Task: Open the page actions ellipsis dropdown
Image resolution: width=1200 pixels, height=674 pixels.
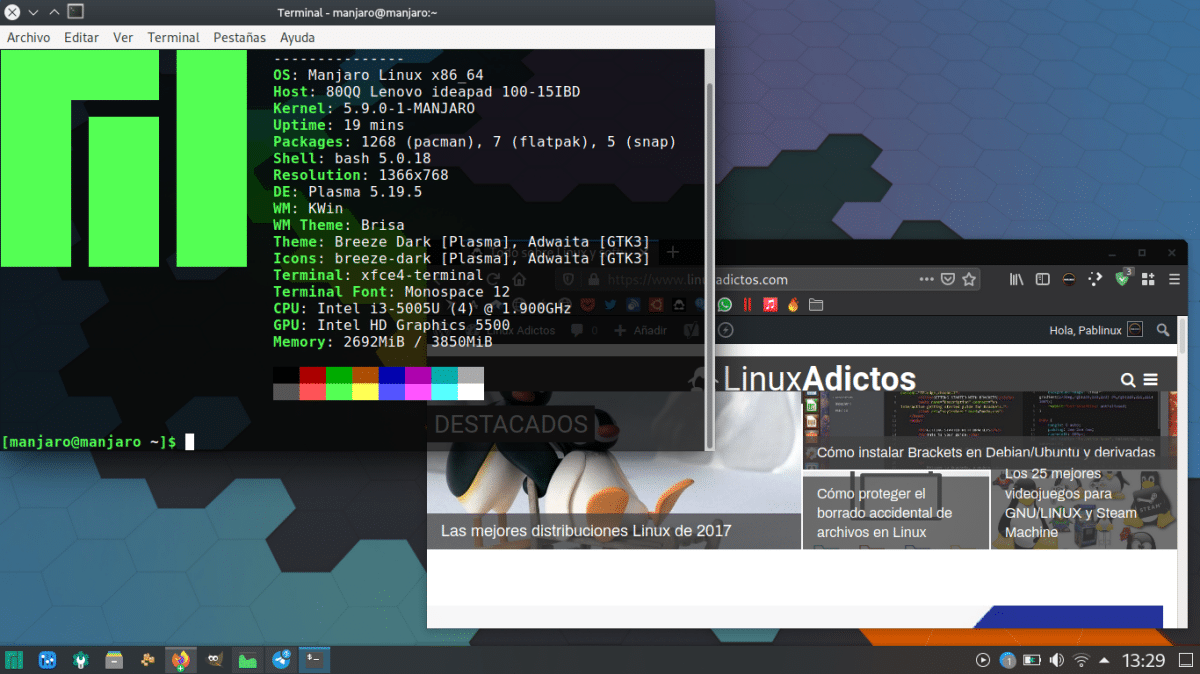Action: [926, 279]
